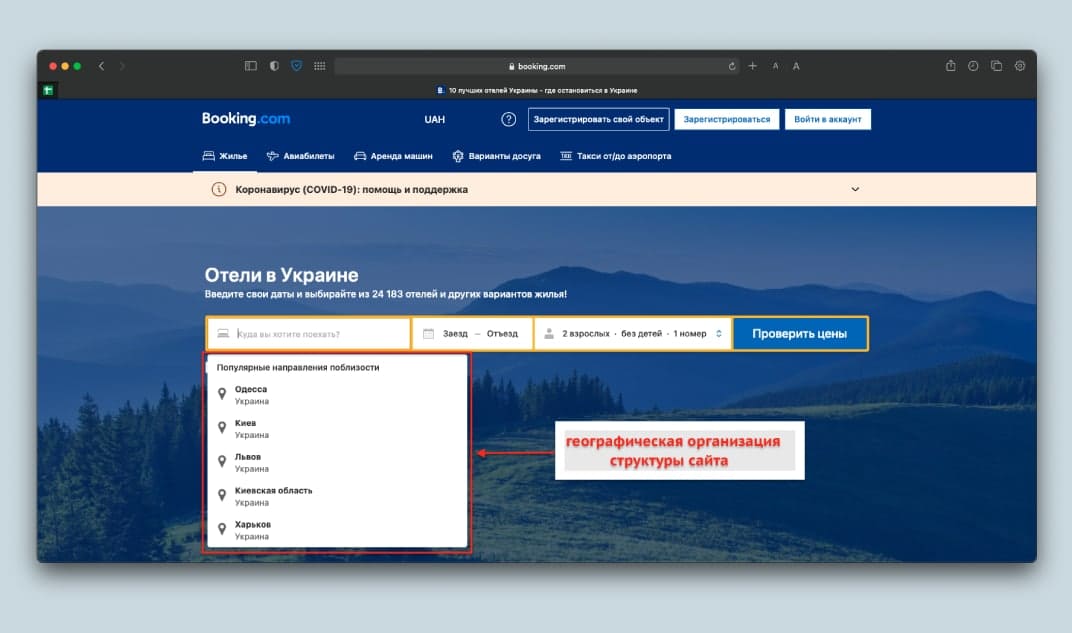The height and width of the screenshot is (633, 1072).
Task: Click Зарегистрировать свой объект button
Action: (598, 120)
